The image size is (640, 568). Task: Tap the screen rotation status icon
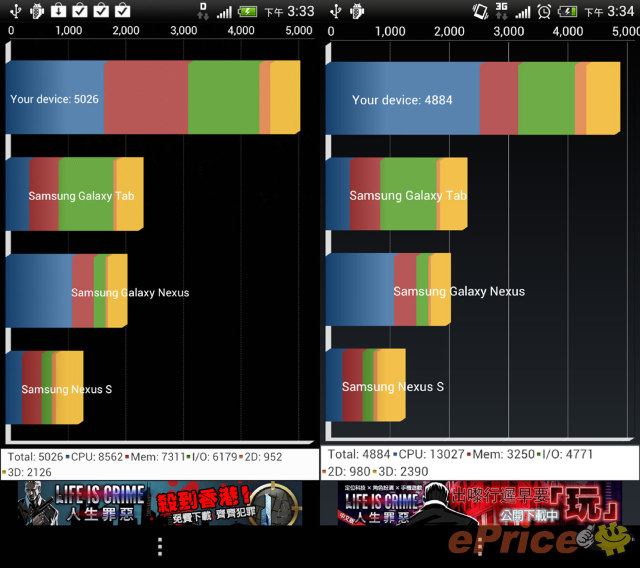481,12
